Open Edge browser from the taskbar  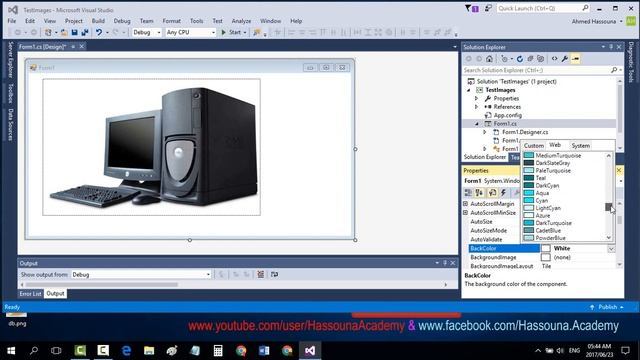[127, 351]
